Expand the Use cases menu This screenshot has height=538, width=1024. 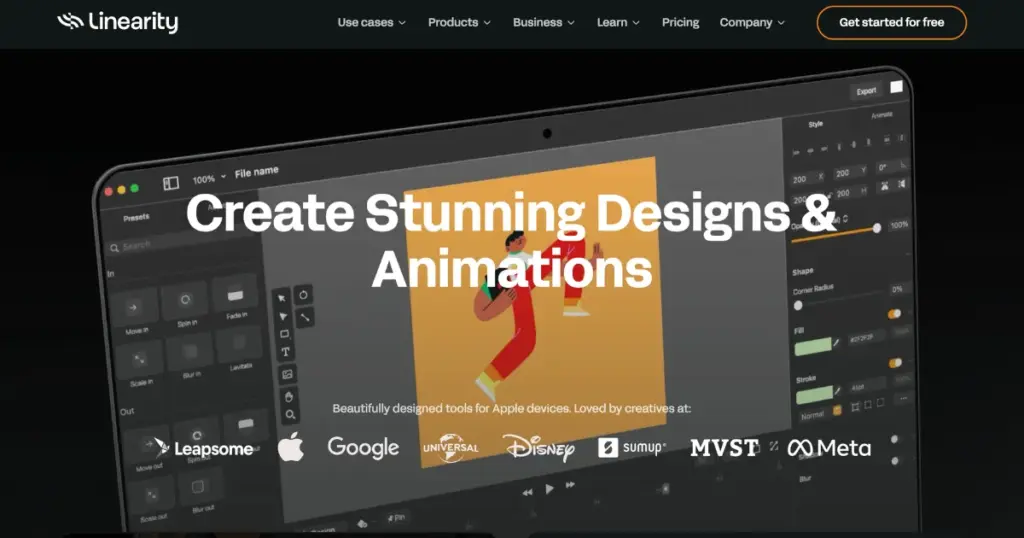pos(372,22)
